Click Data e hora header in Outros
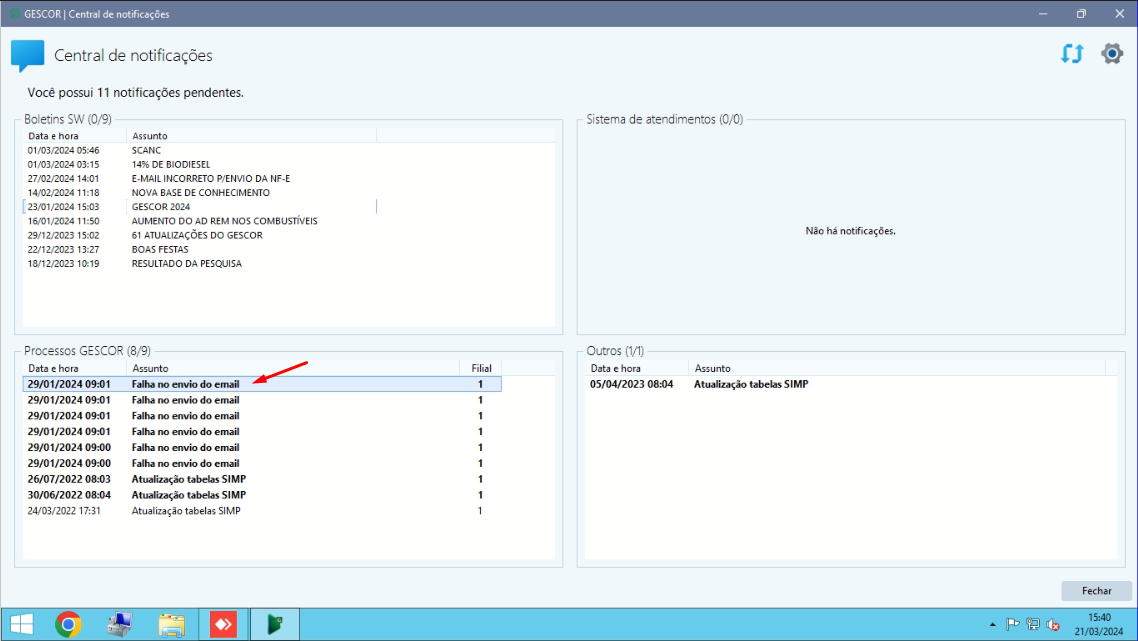Screen dimensions: 1138x641 637,368
